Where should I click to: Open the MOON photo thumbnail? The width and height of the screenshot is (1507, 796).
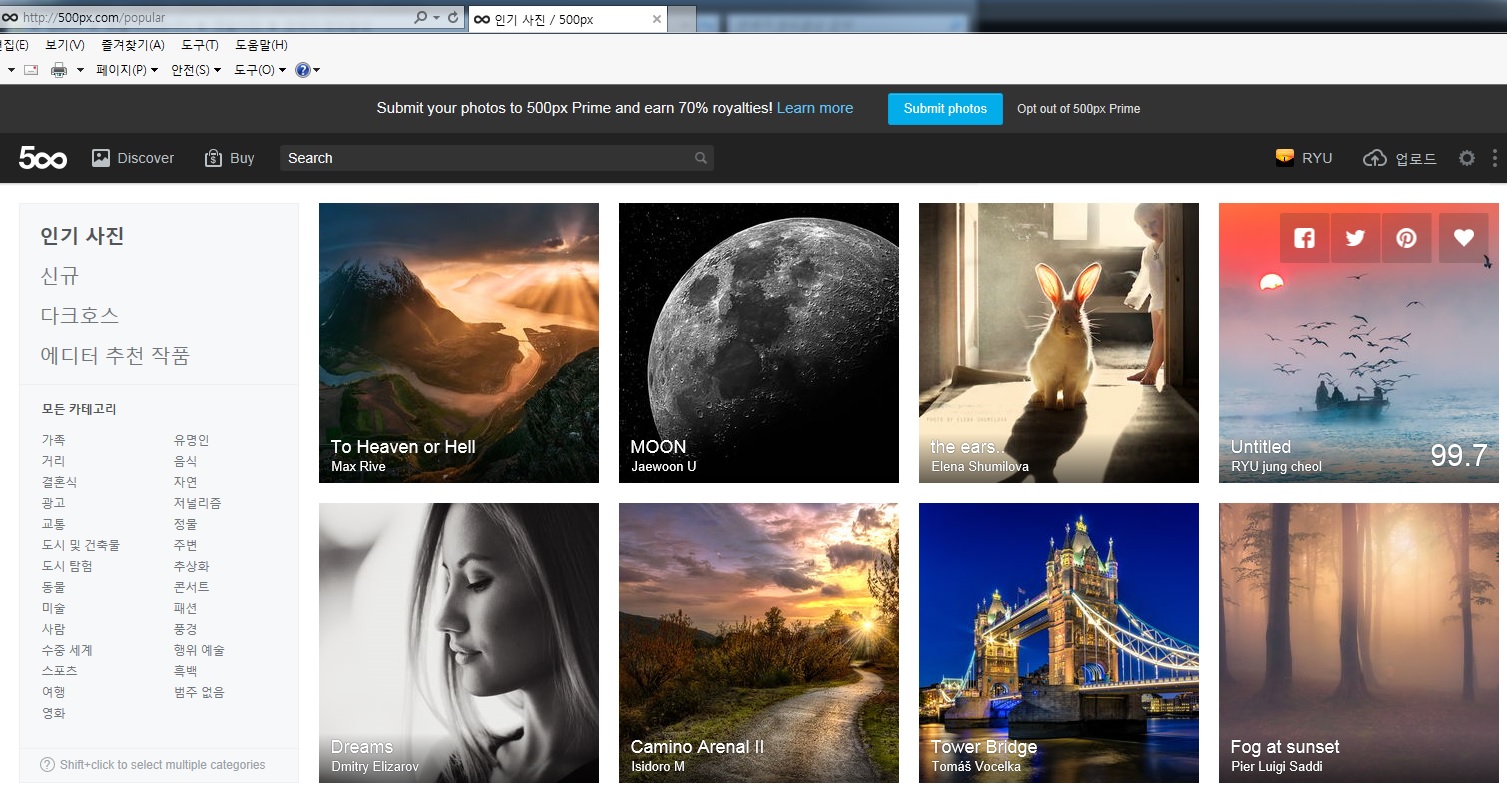click(x=758, y=342)
